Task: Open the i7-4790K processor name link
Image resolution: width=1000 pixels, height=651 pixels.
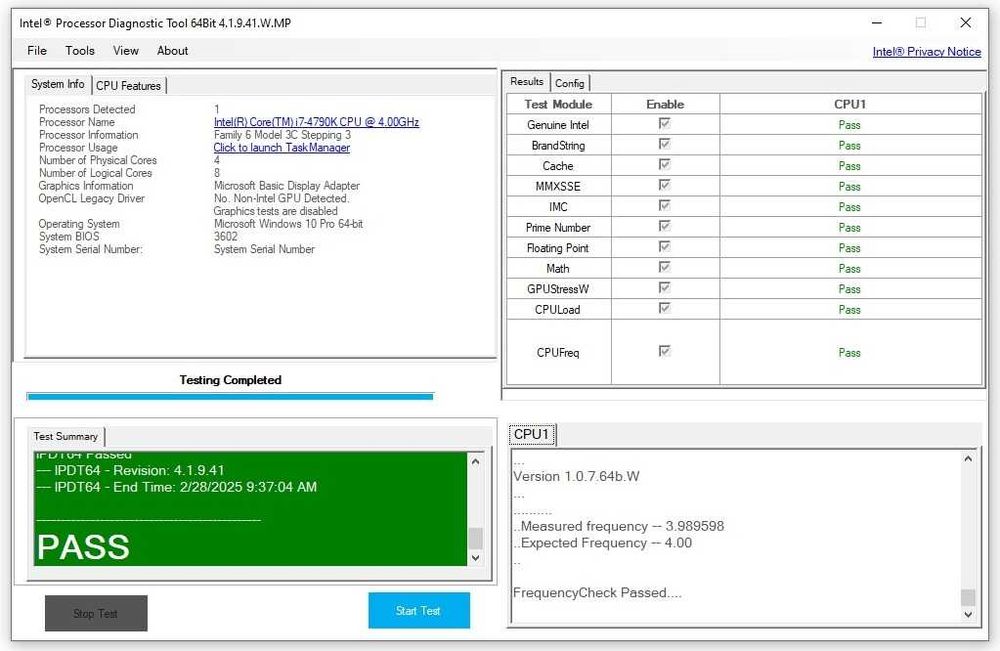Action: tap(316, 122)
